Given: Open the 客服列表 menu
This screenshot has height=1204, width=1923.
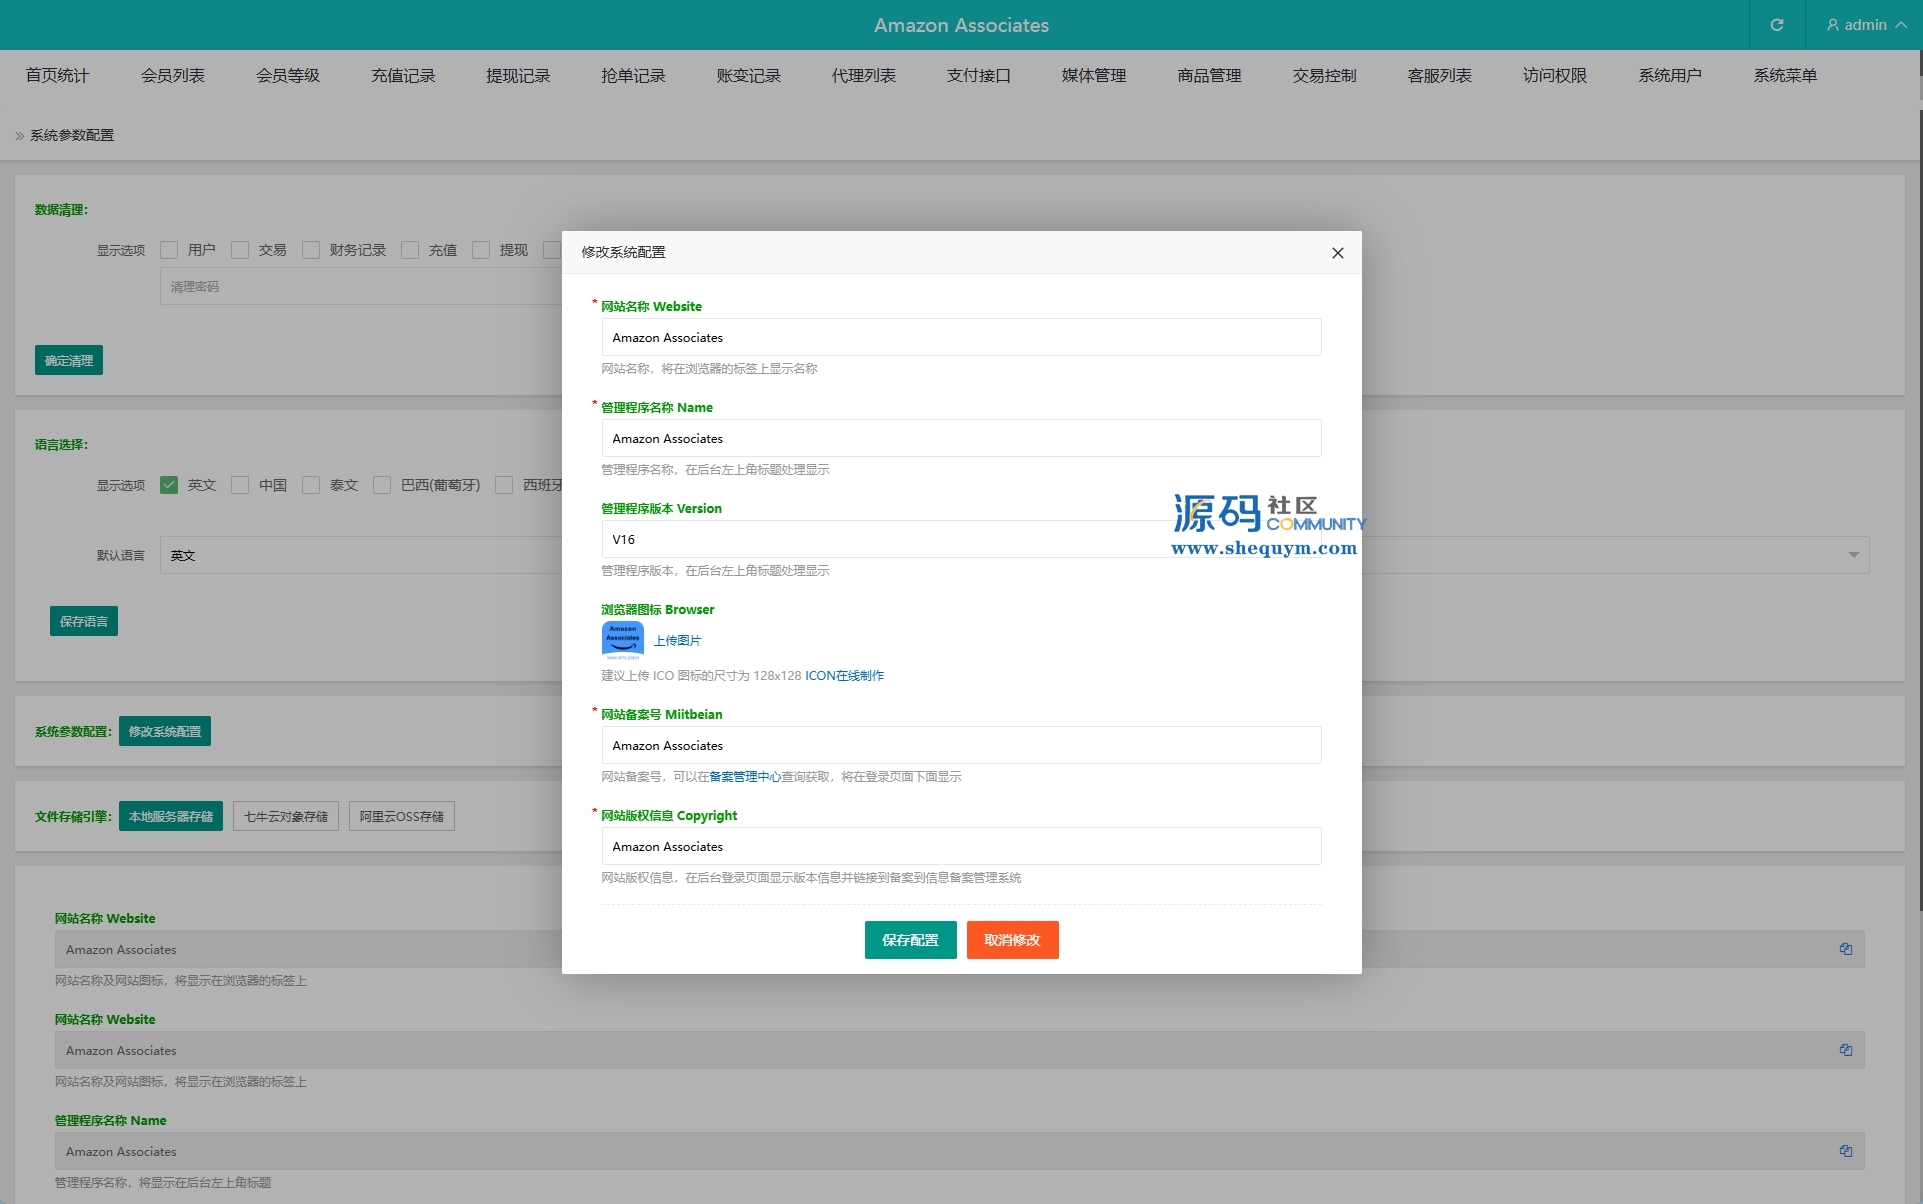Looking at the screenshot, I should point(1440,76).
